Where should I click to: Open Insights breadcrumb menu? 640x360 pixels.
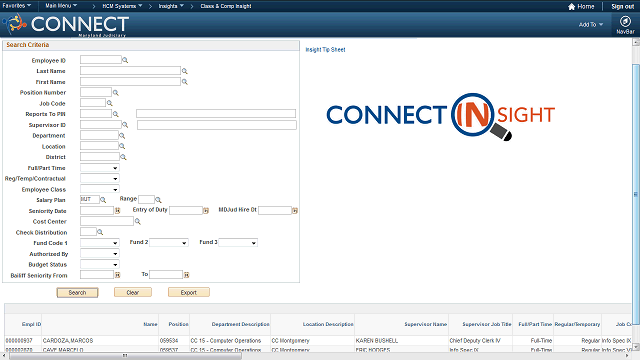pyautogui.click(x=171, y=6)
